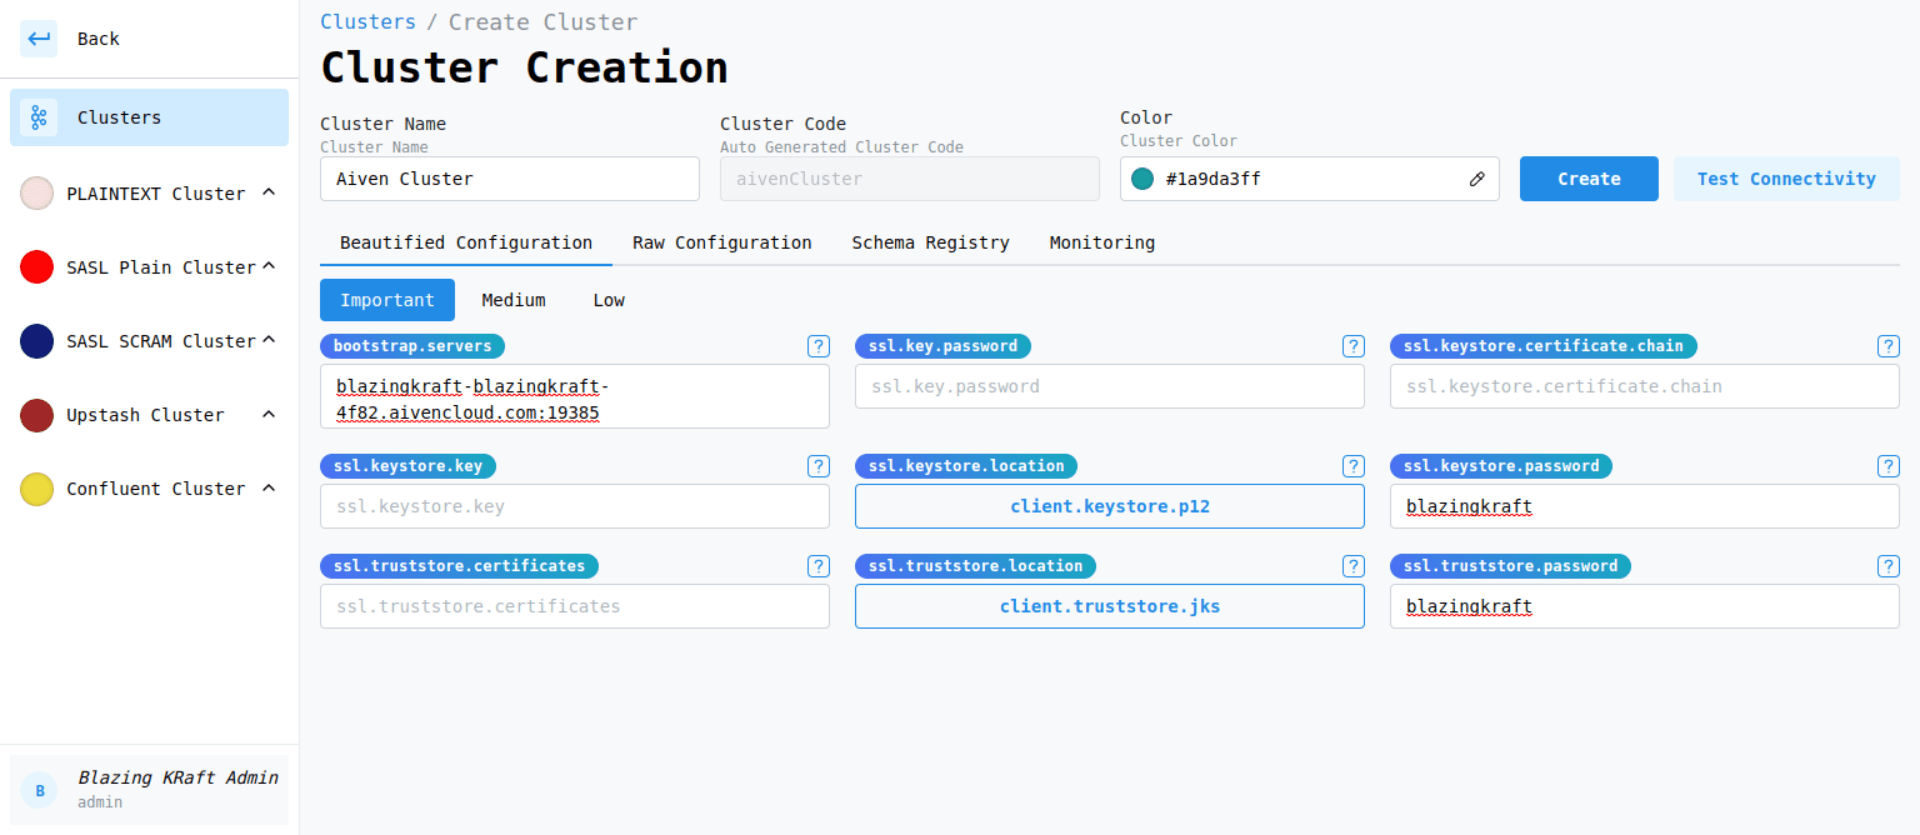Open help for ssl.truststore.location
The image size is (1920, 835).
click(1353, 566)
